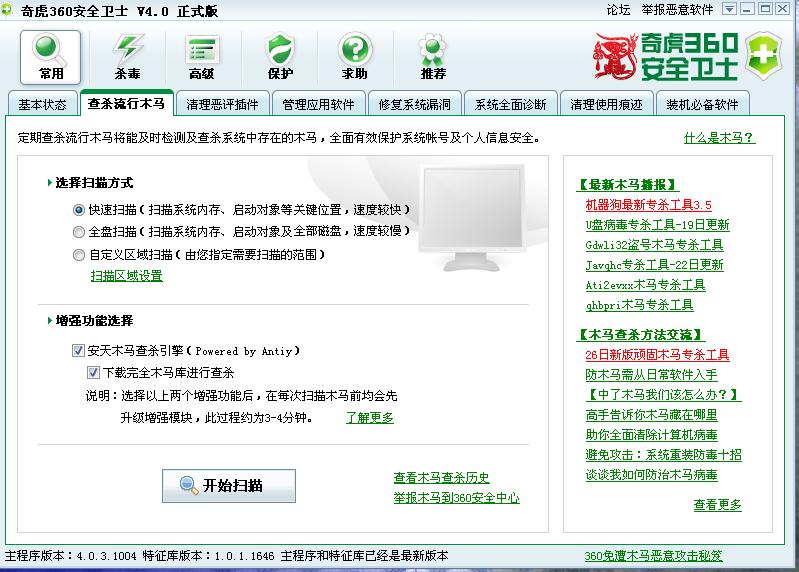Switch to the 系统全面诊断 tab
The height and width of the screenshot is (572, 799).
(510, 104)
